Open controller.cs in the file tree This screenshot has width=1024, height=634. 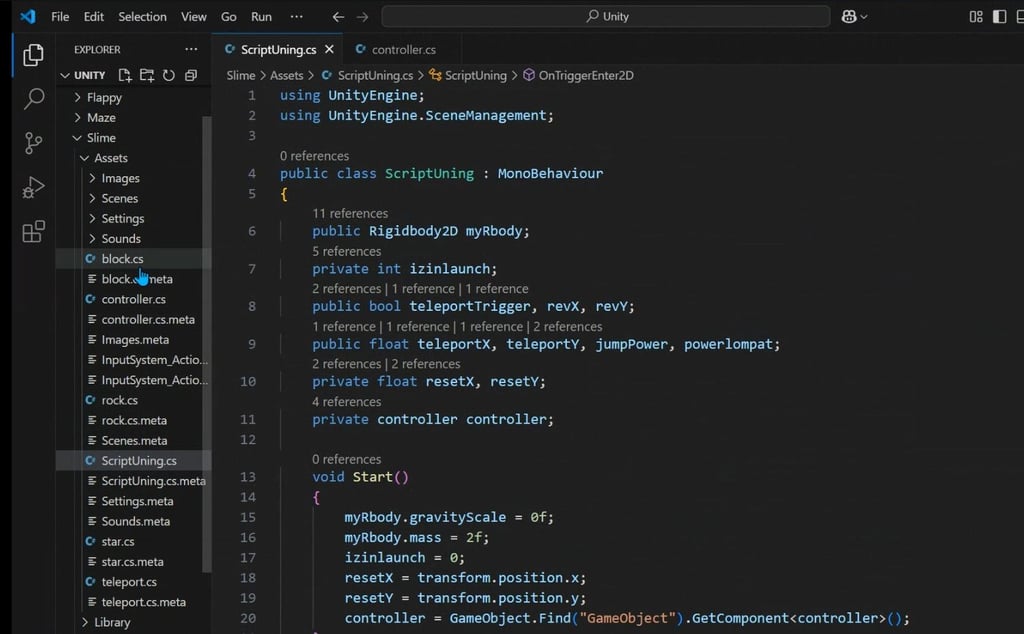pyautogui.click(x=133, y=300)
